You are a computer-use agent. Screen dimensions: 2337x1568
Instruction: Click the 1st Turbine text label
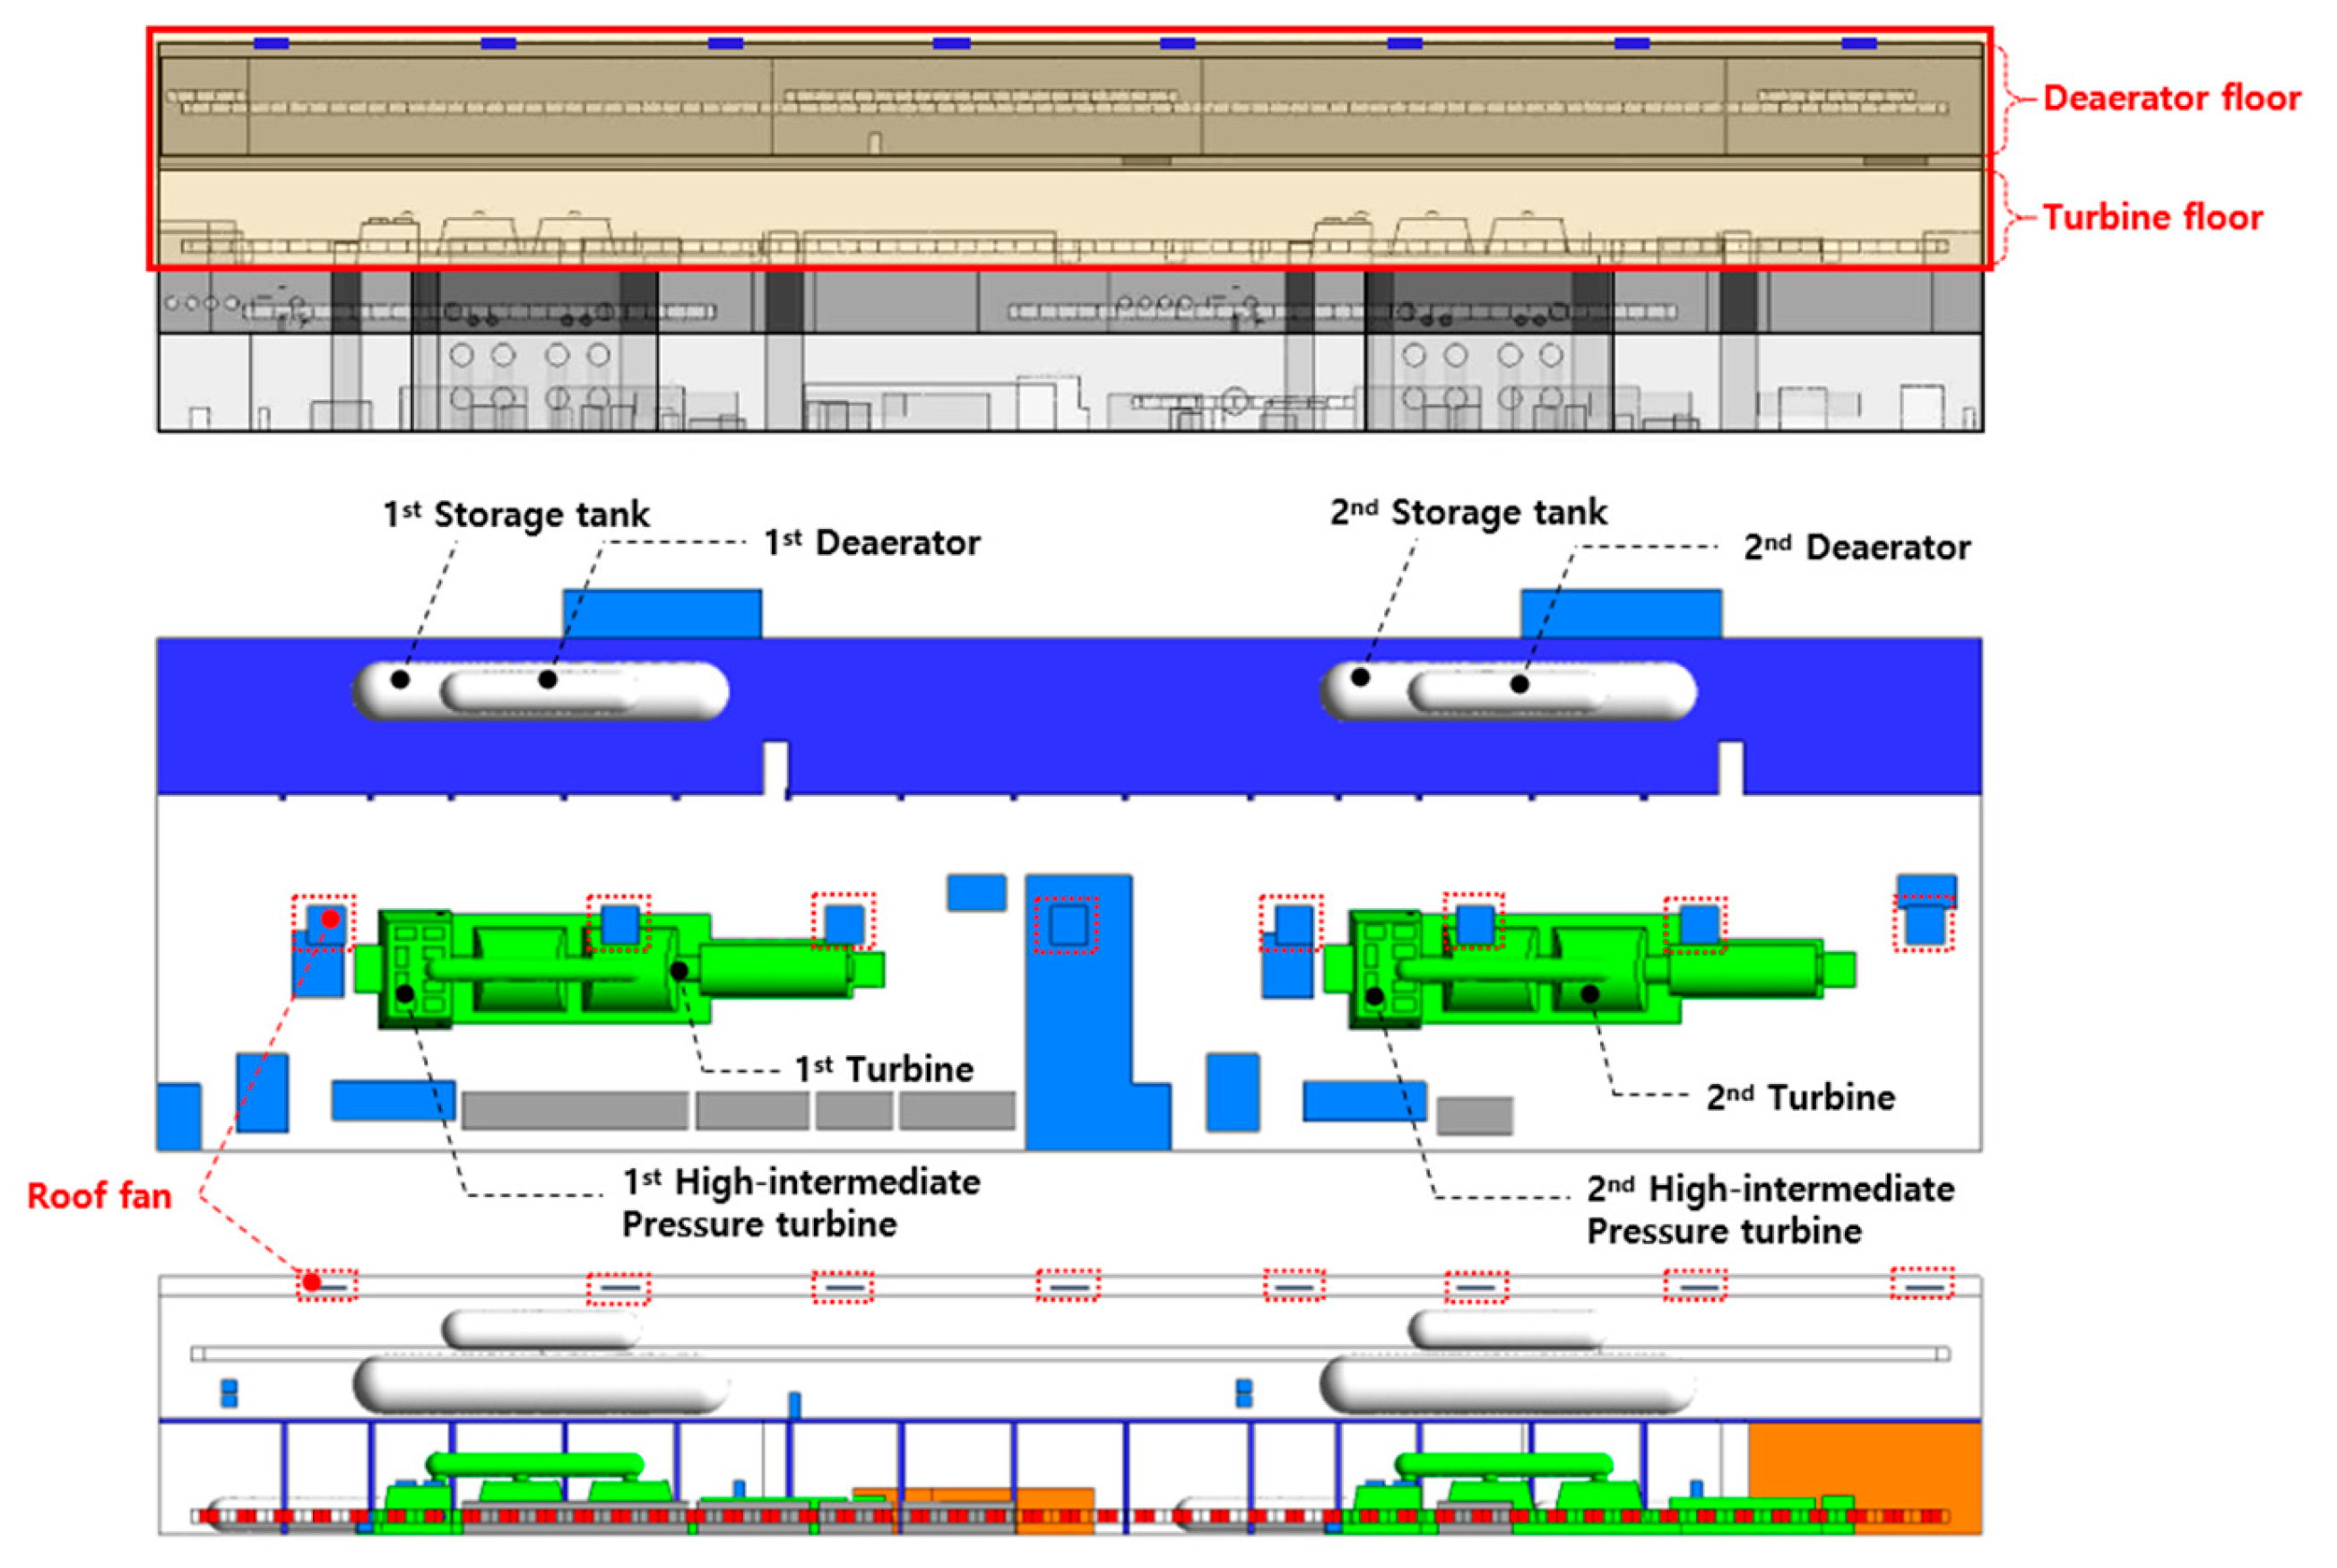884,1069
